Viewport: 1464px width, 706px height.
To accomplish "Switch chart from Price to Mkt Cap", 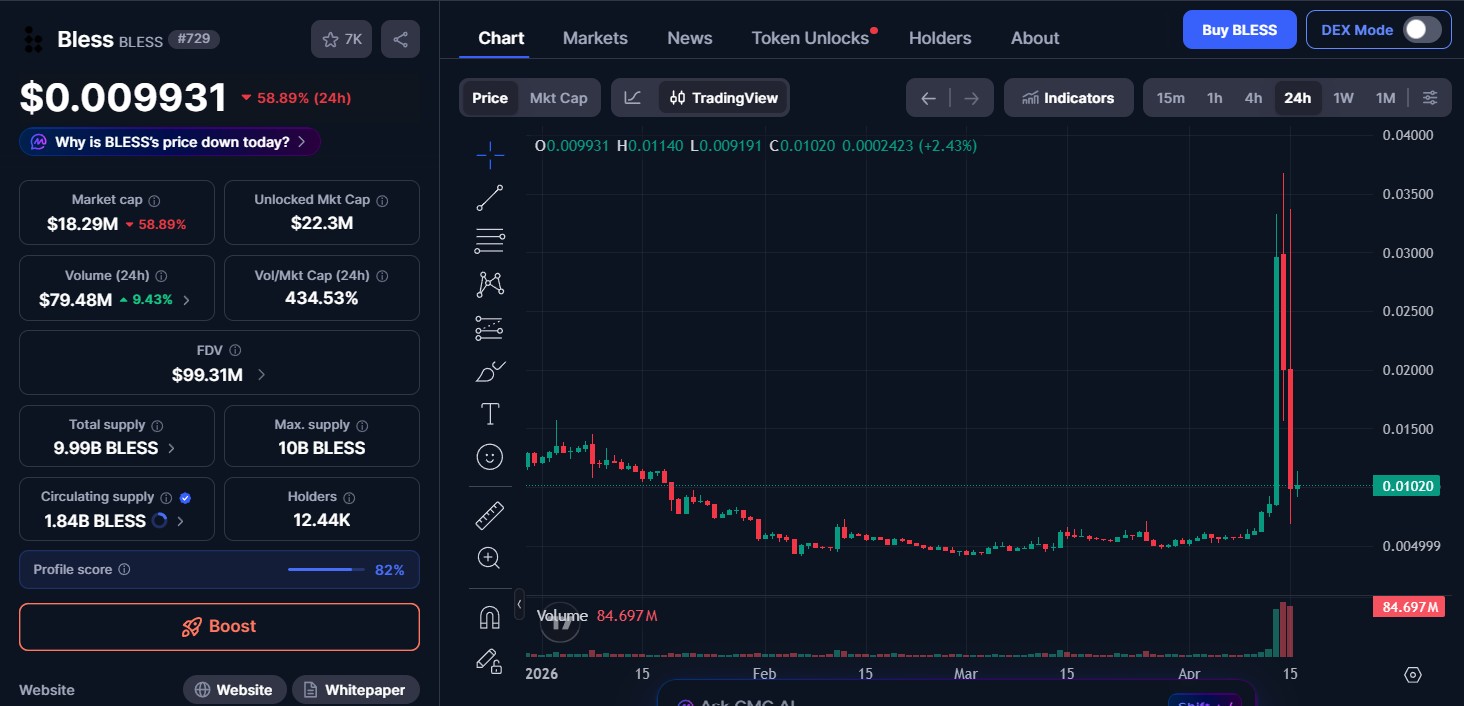I will tap(558, 97).
